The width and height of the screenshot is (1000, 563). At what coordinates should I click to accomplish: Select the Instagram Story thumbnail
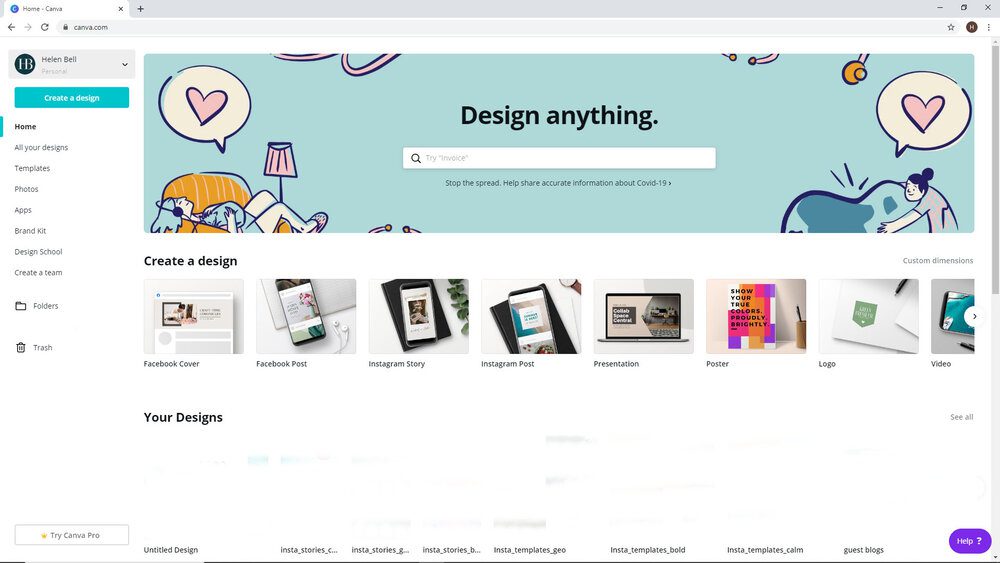click(418, 316)
